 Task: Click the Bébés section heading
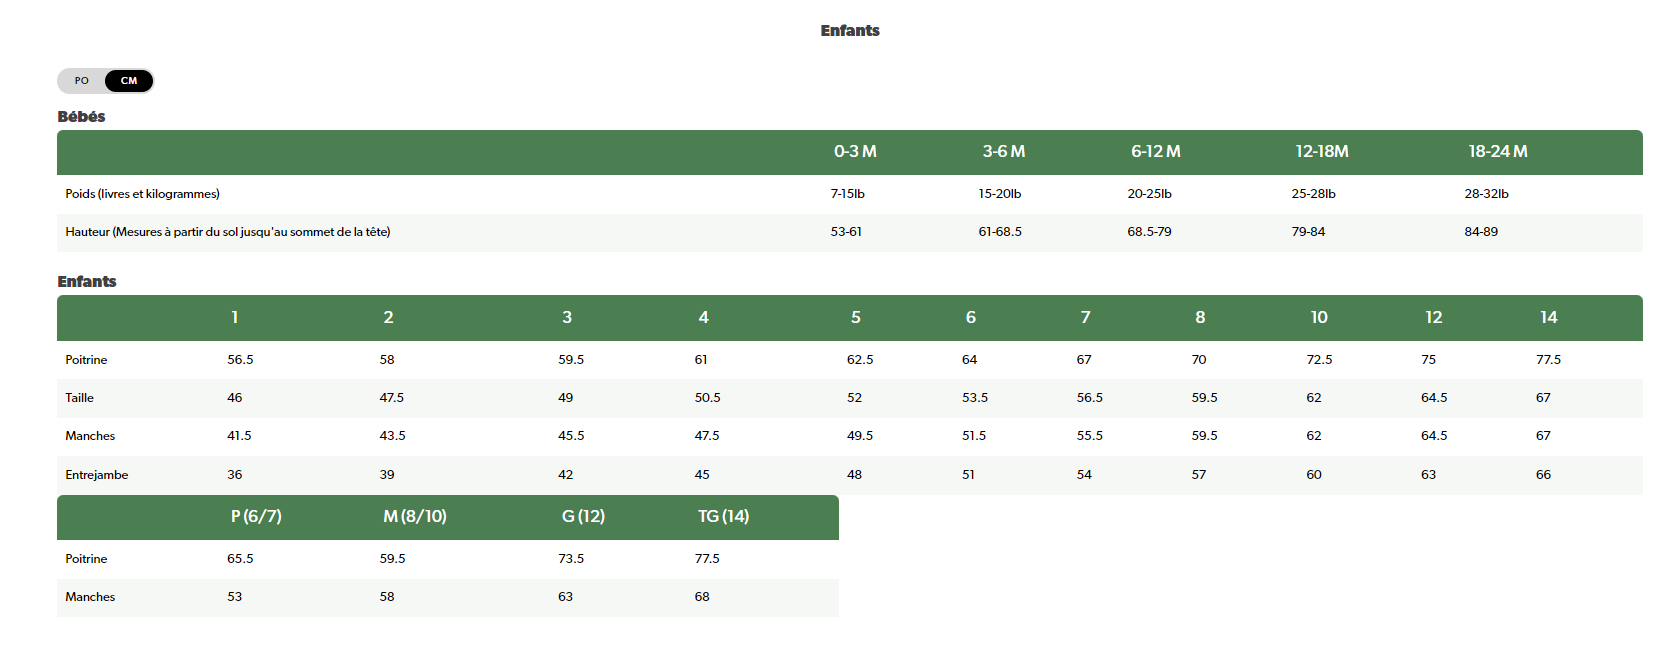81,116
